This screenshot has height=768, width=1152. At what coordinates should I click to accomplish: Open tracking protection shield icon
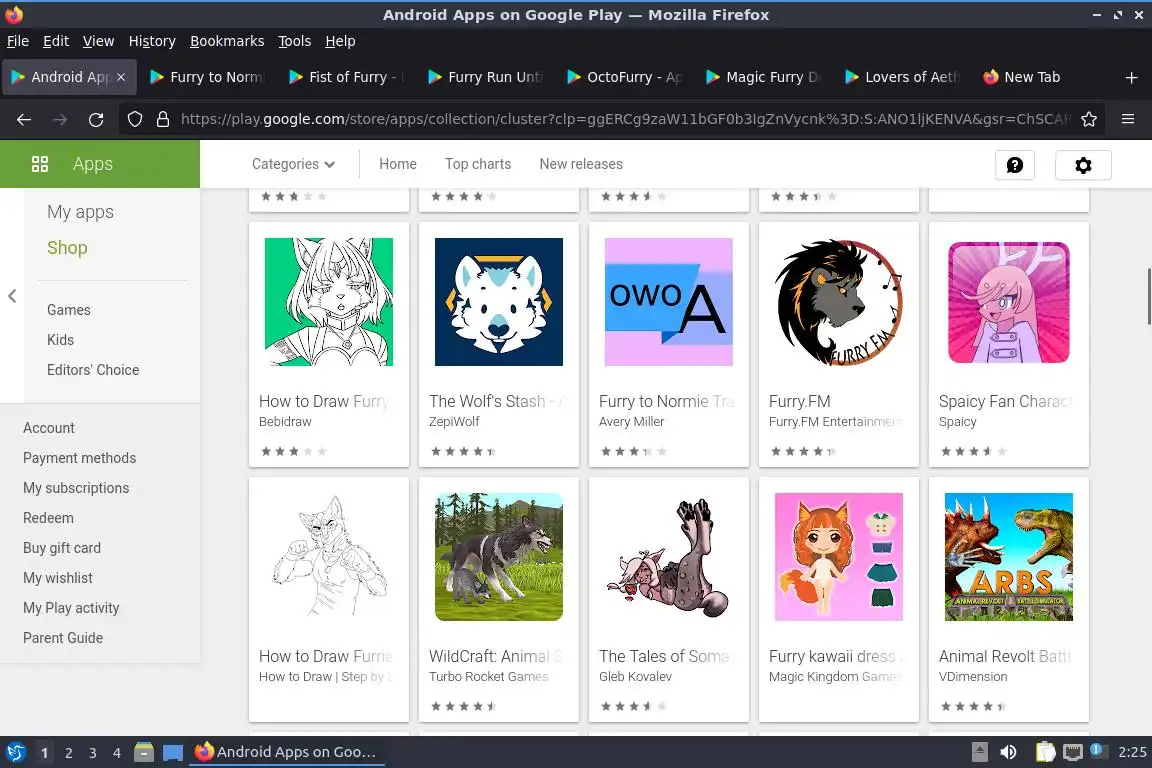134,119
